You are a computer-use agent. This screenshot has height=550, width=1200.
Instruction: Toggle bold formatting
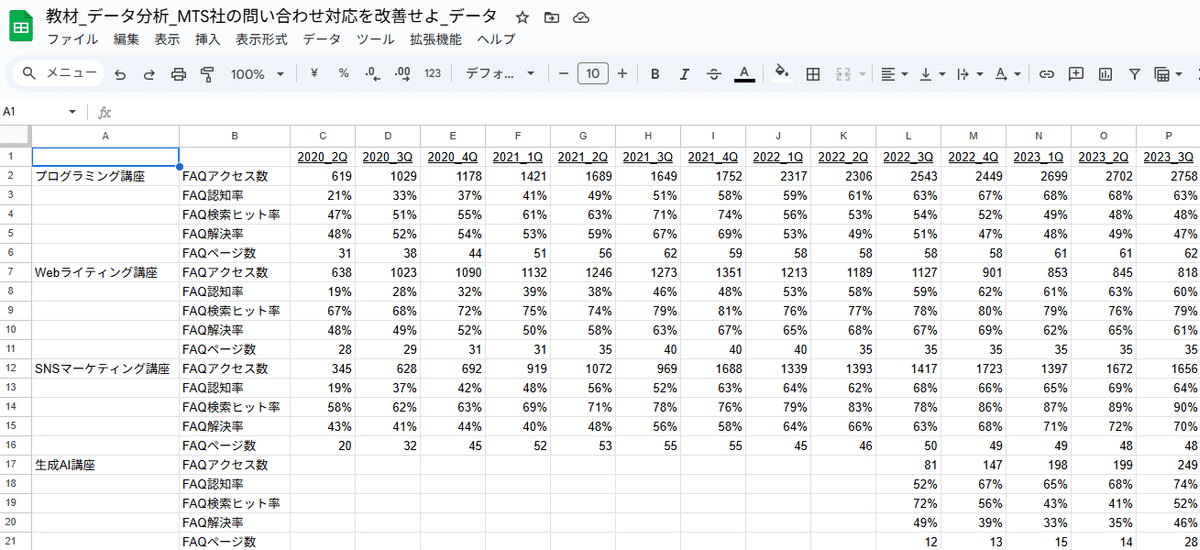[655, 74]
